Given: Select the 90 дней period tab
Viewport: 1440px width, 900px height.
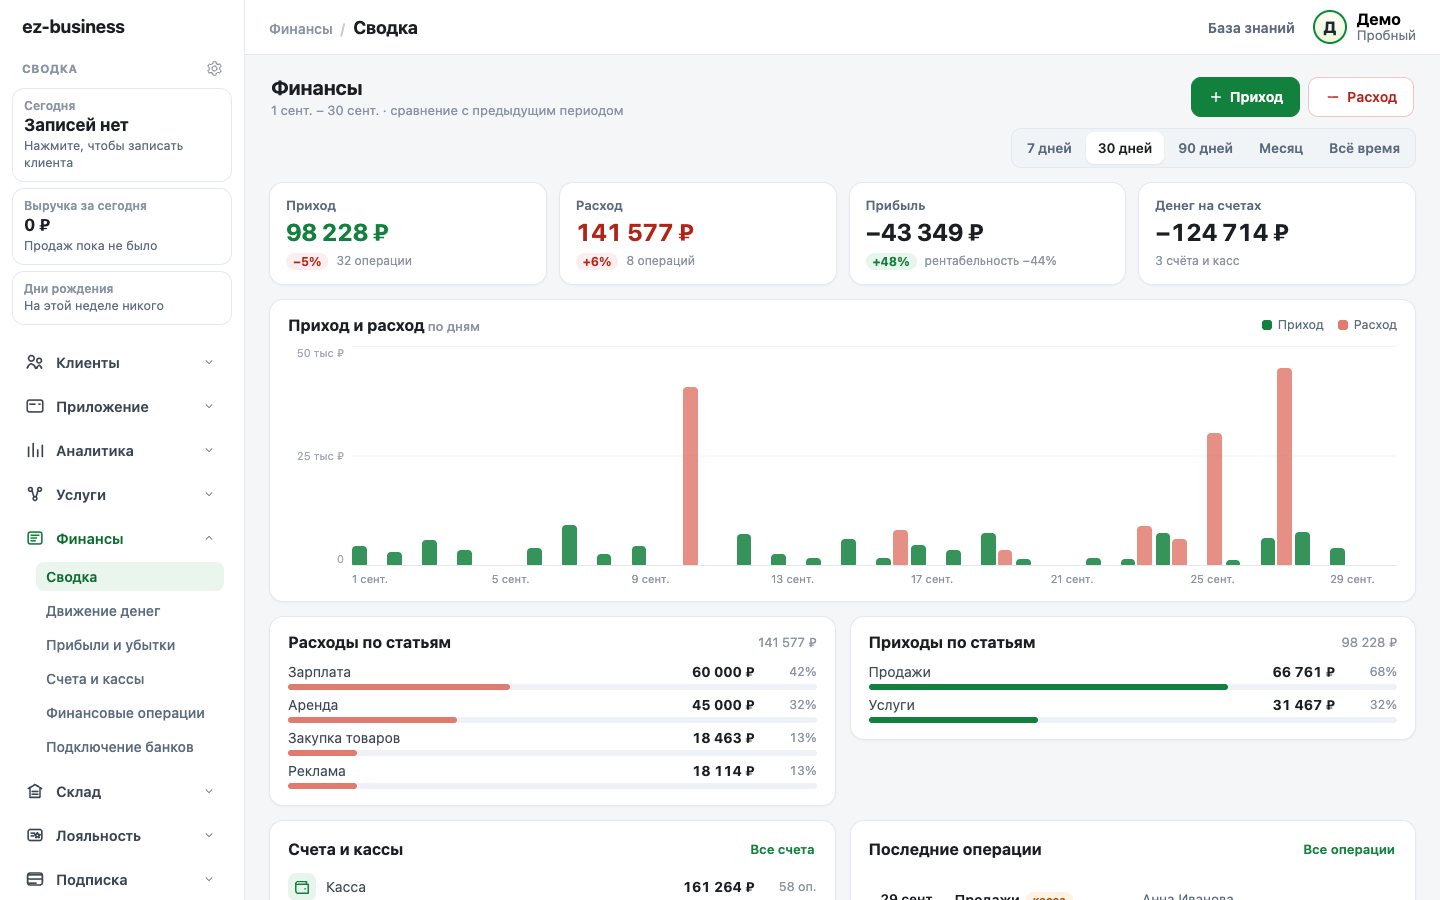Looking at the screenshot, I should coord(1205,148).
